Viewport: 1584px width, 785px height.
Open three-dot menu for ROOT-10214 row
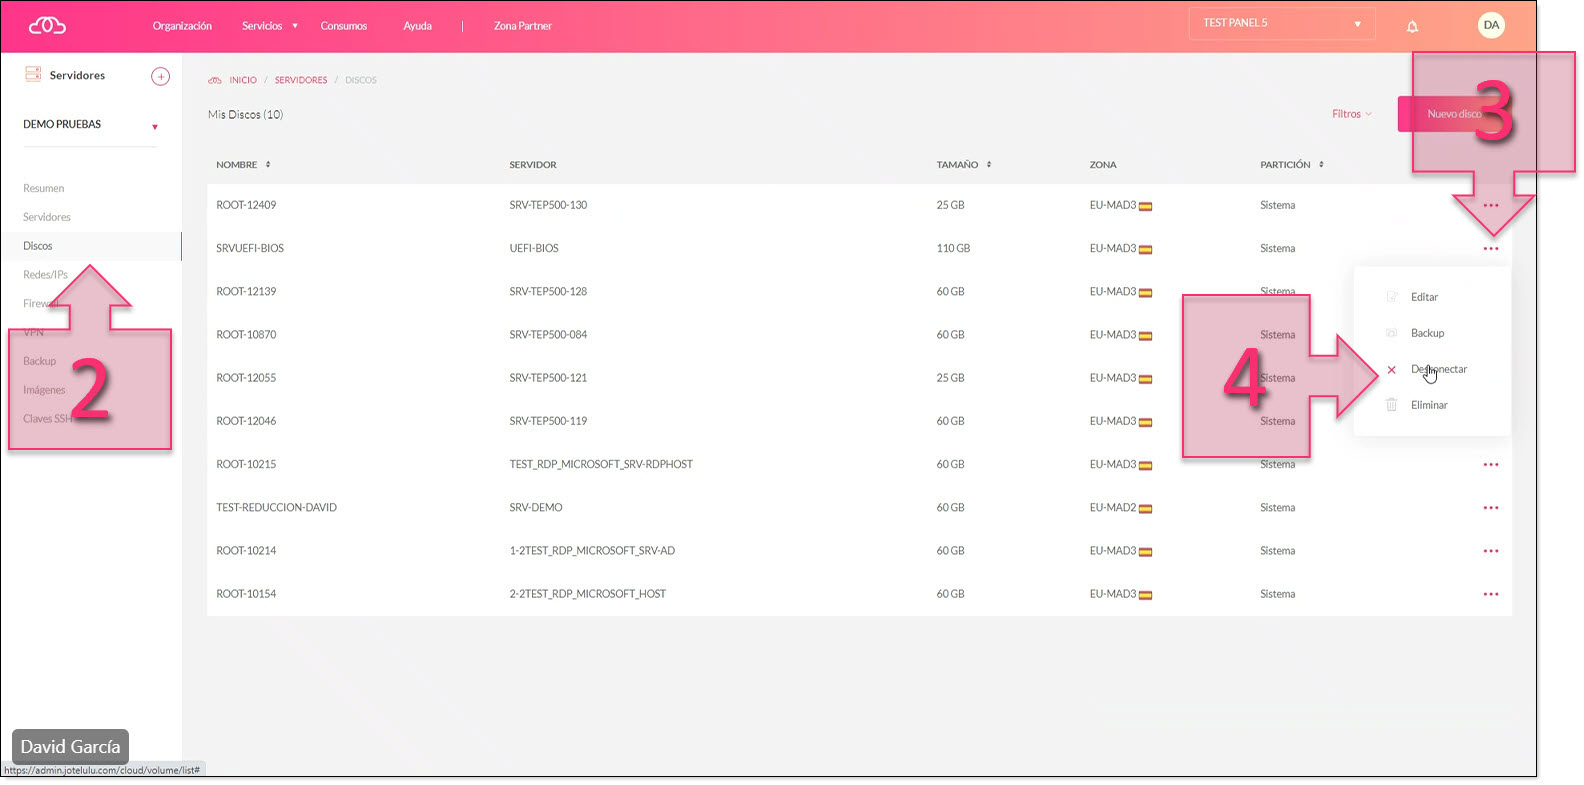[x=1491, y=551]
